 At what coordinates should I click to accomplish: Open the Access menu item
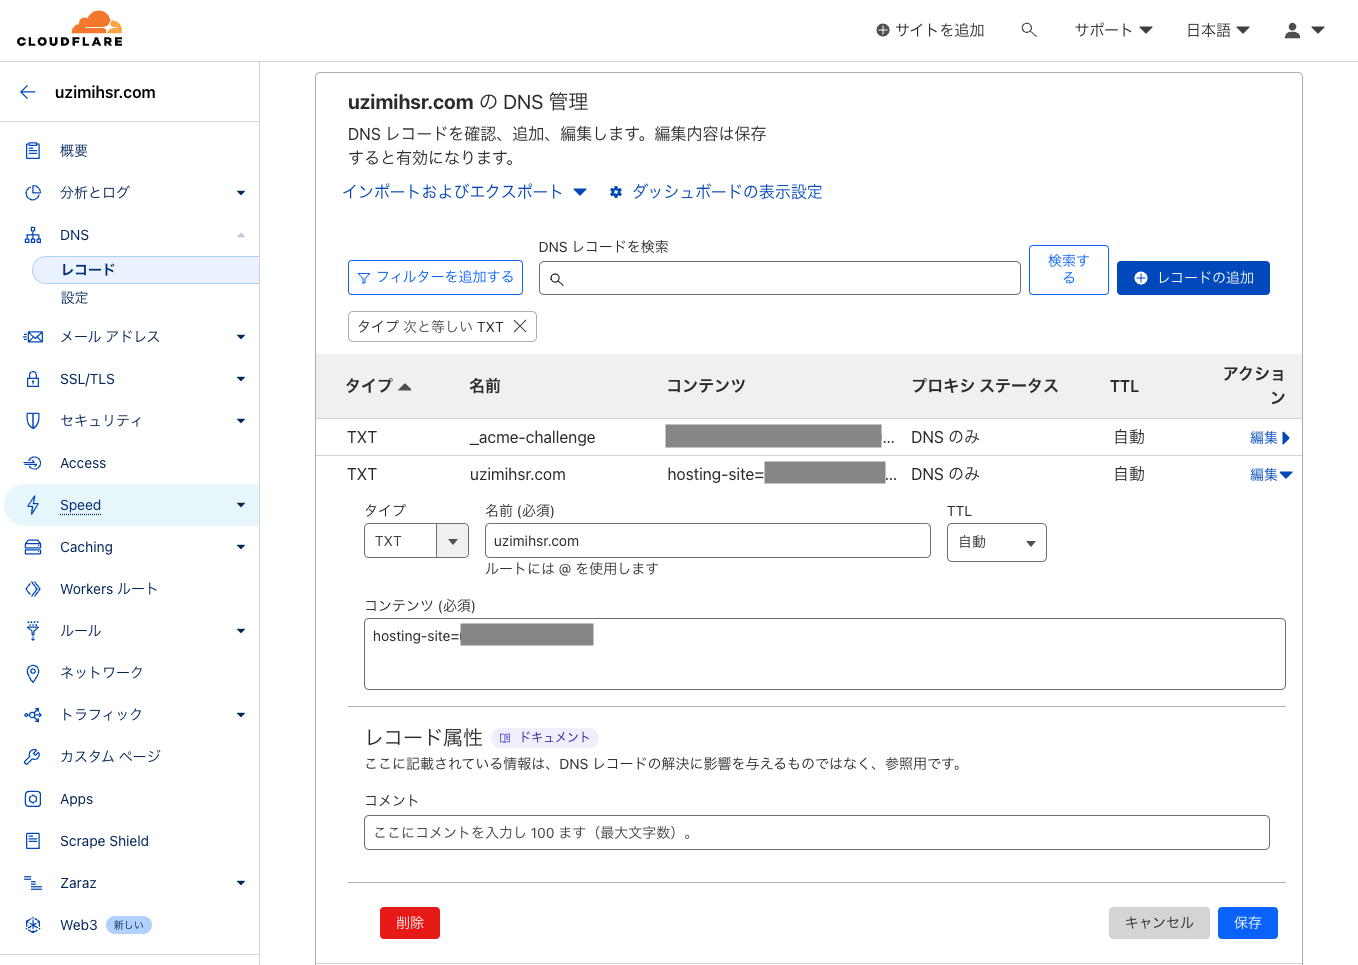click(83, 463)
